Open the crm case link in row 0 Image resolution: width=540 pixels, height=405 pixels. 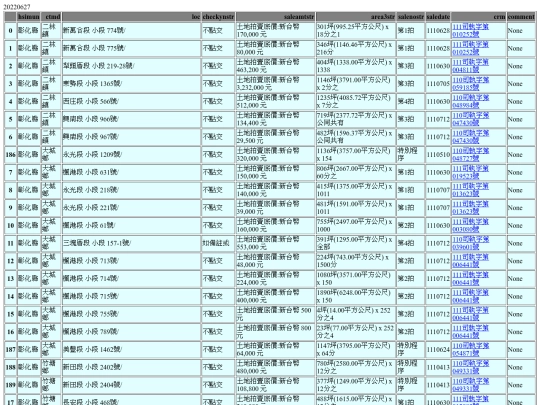pos(470,31)
